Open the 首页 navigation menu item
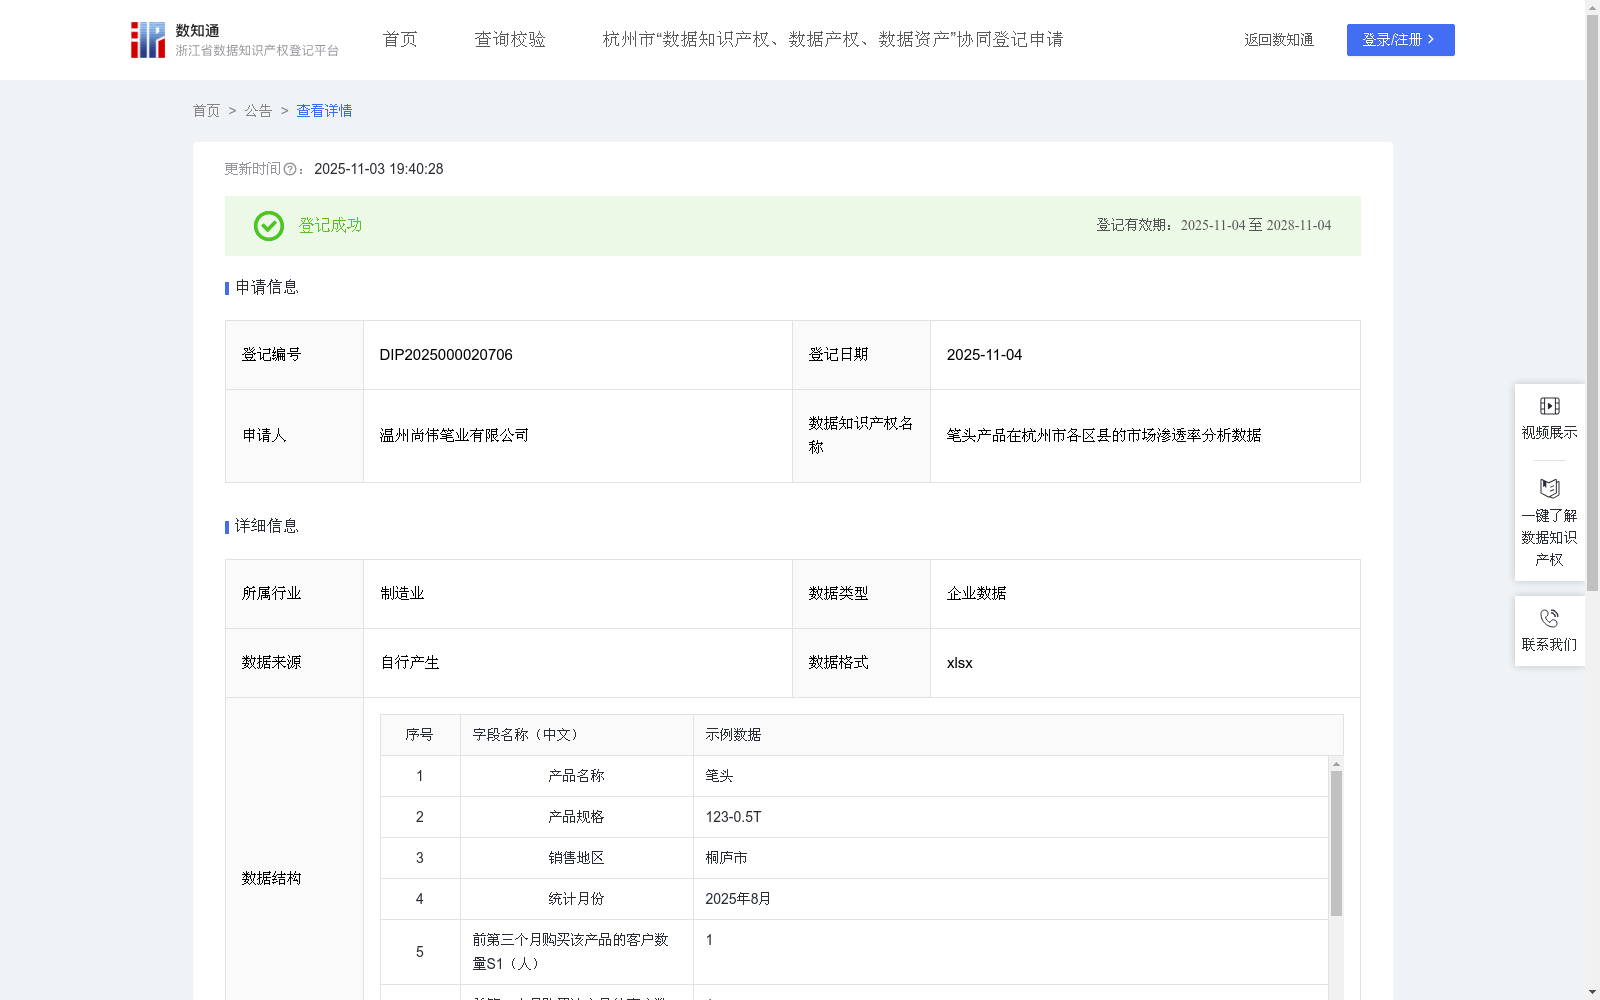Image resolution: width=1600 pixels, height=1000 pixels. tap(400, 40)
